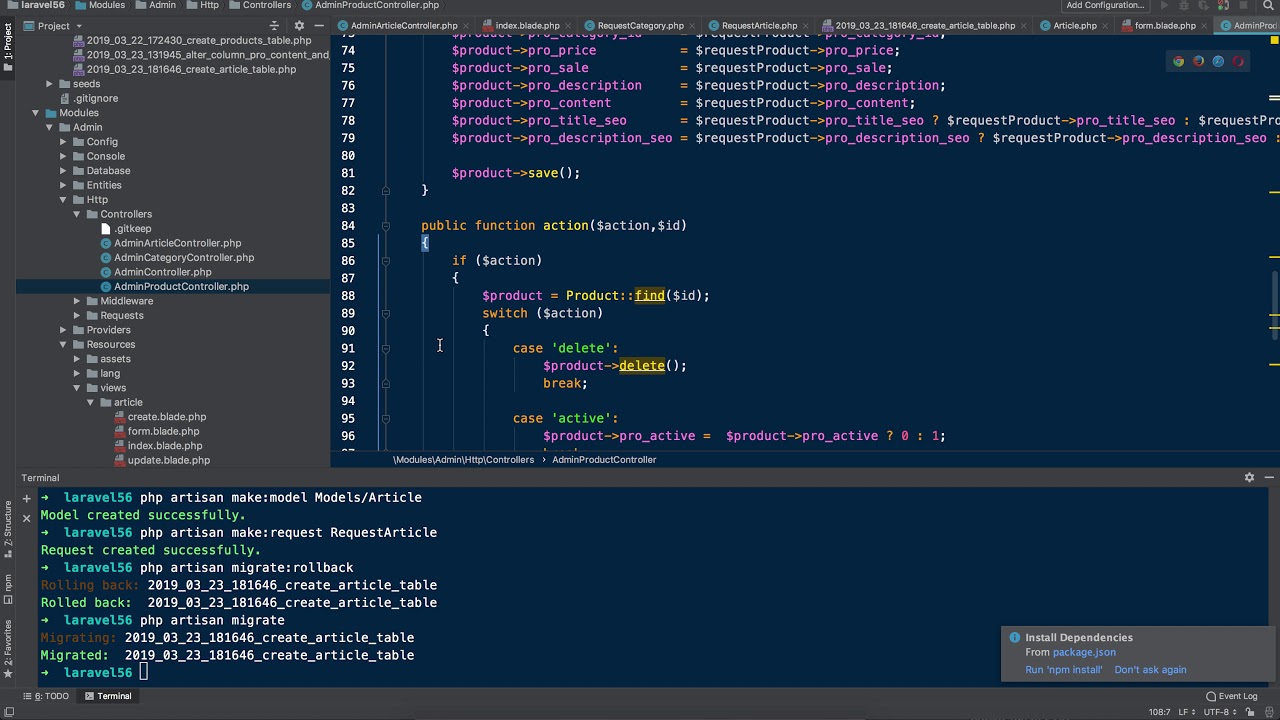The width and height of the screenshot is (1280, 720).
Task: Toggle the Favorites tool window stripe button
Action: [x=8, y=648]
